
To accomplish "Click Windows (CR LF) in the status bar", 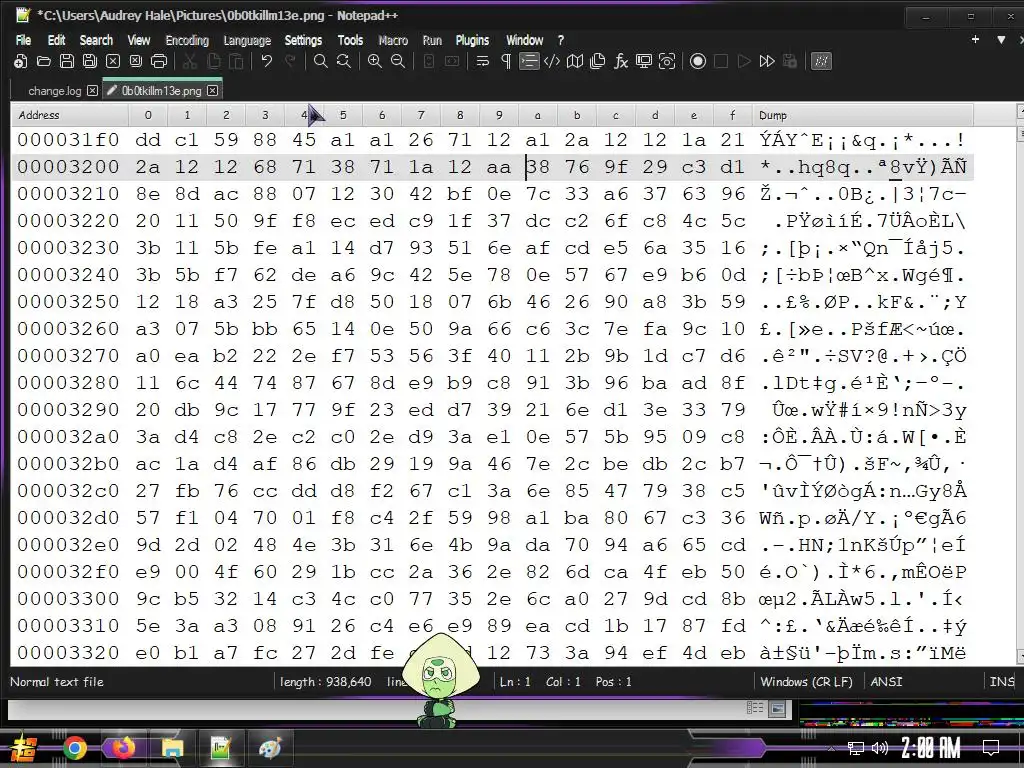I will [x=807, y=682].
